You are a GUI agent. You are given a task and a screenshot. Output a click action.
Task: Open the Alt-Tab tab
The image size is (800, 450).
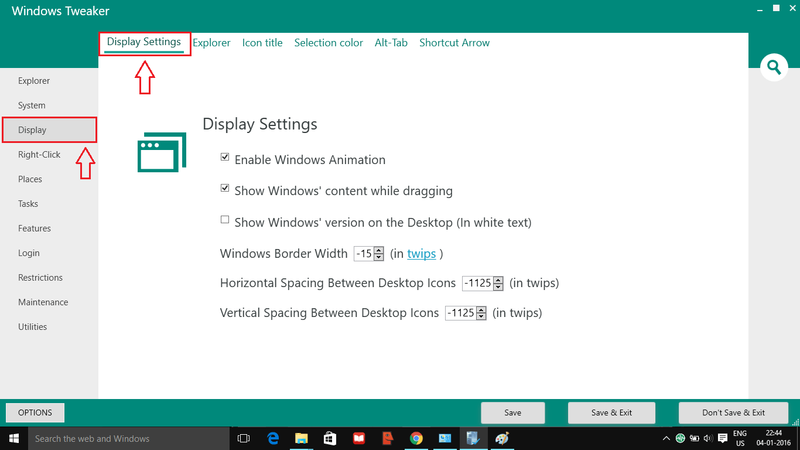(x=391, y=43)
